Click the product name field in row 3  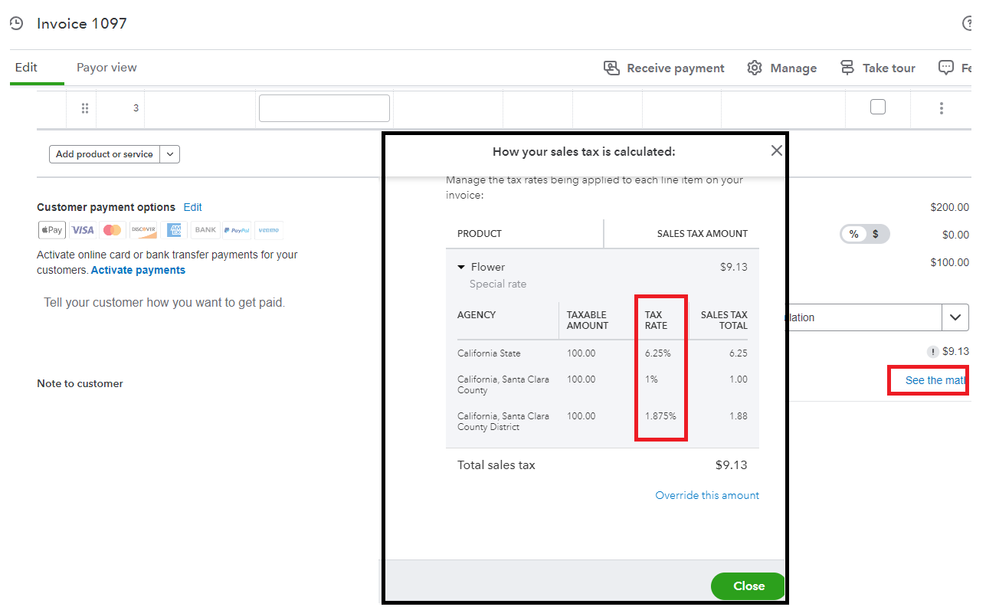pos(324,108)
